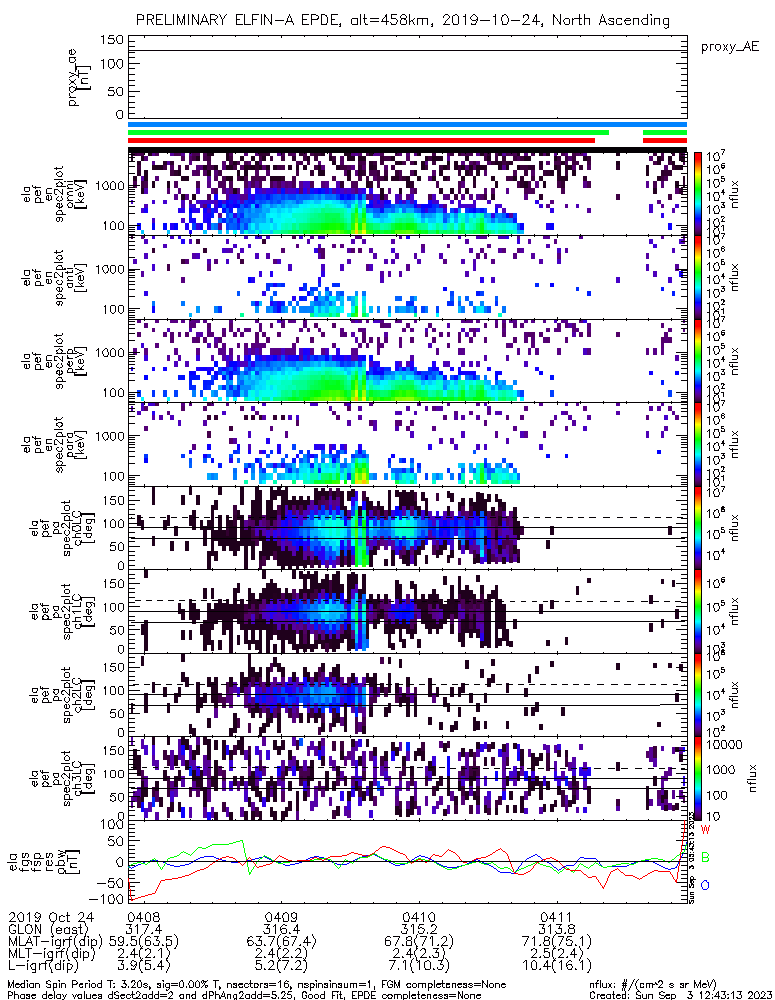The width and height of the screenshot is (775, 1000).
Task: Click the 'GLON (east)' row label
Action: pos(45,929)
